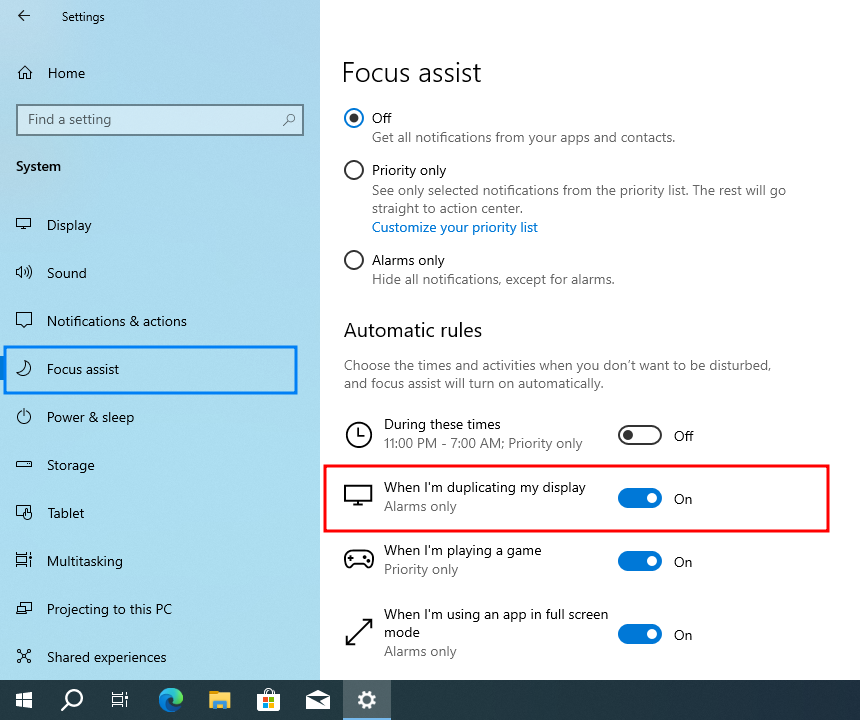
Task: Select the Priority only radio button
Action: click(x=354, y=170)
